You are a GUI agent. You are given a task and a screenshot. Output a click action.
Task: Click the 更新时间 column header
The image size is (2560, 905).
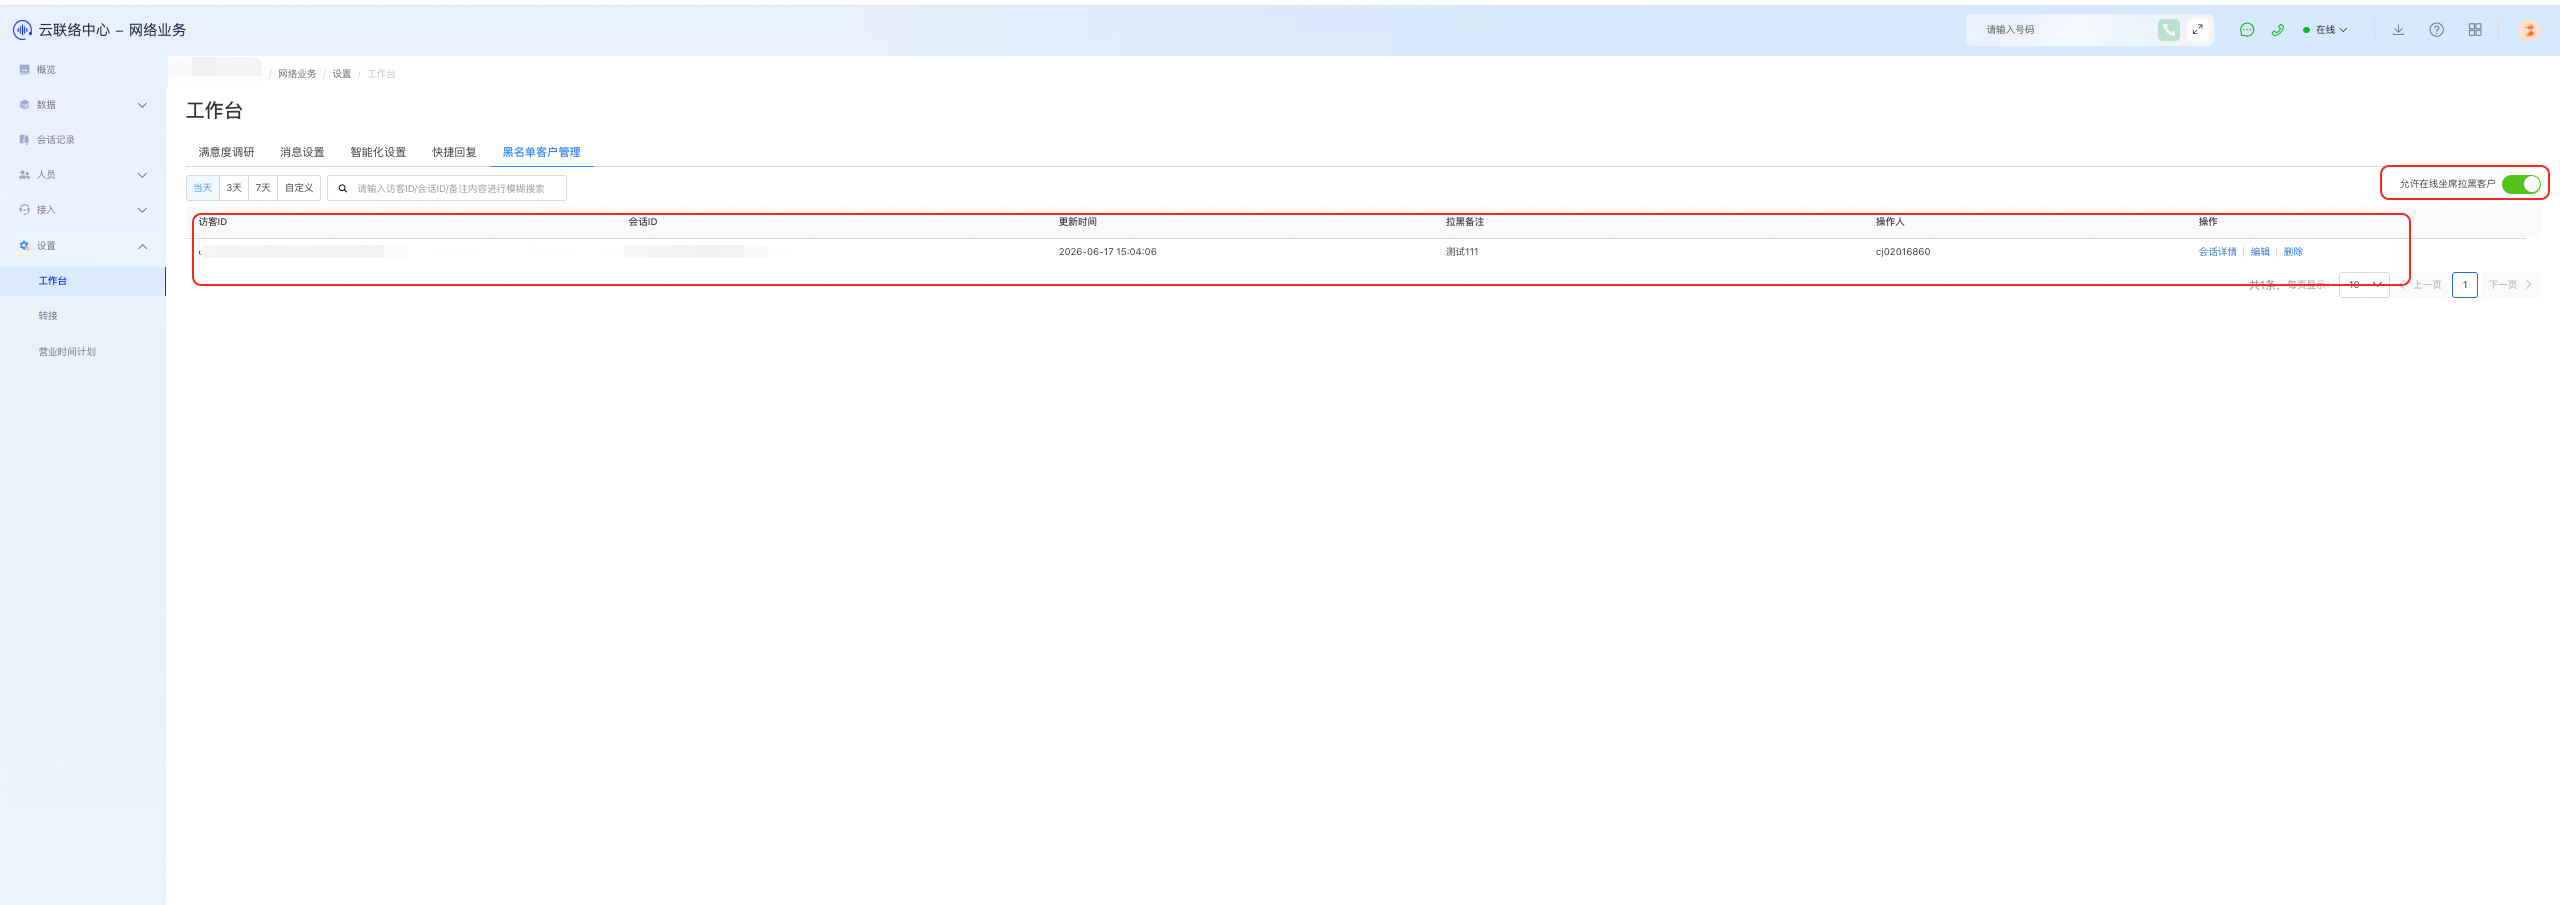(1078, 222)
